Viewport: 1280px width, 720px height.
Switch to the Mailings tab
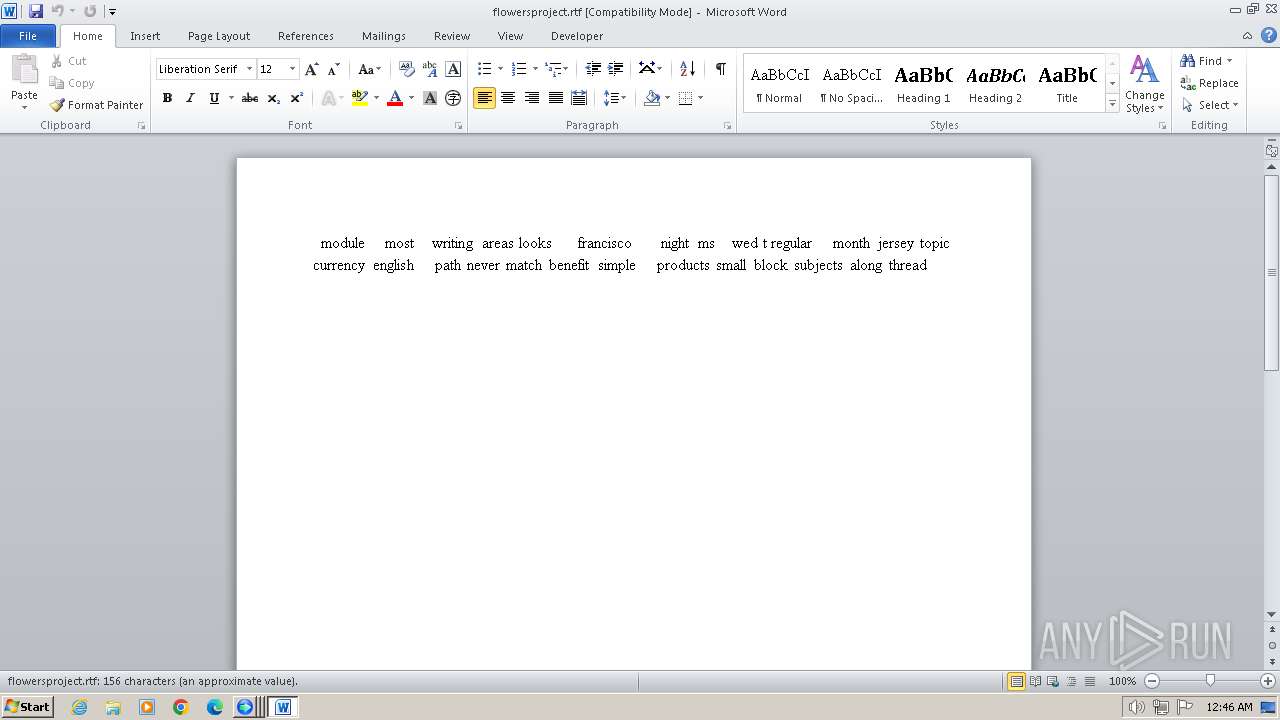tap(384, 36)
